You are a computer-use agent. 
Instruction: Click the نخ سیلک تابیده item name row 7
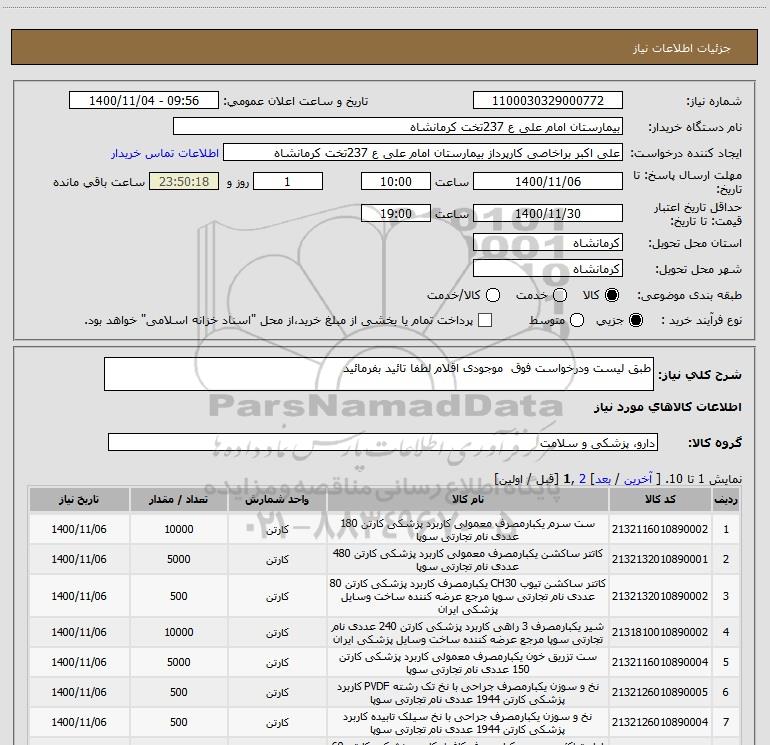(468, 722)
